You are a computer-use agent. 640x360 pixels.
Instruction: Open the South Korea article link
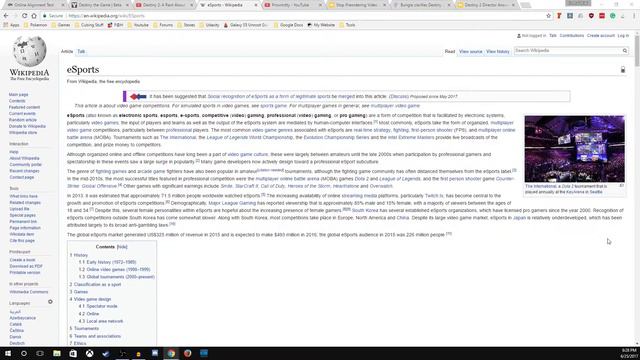tap(365, 211)
